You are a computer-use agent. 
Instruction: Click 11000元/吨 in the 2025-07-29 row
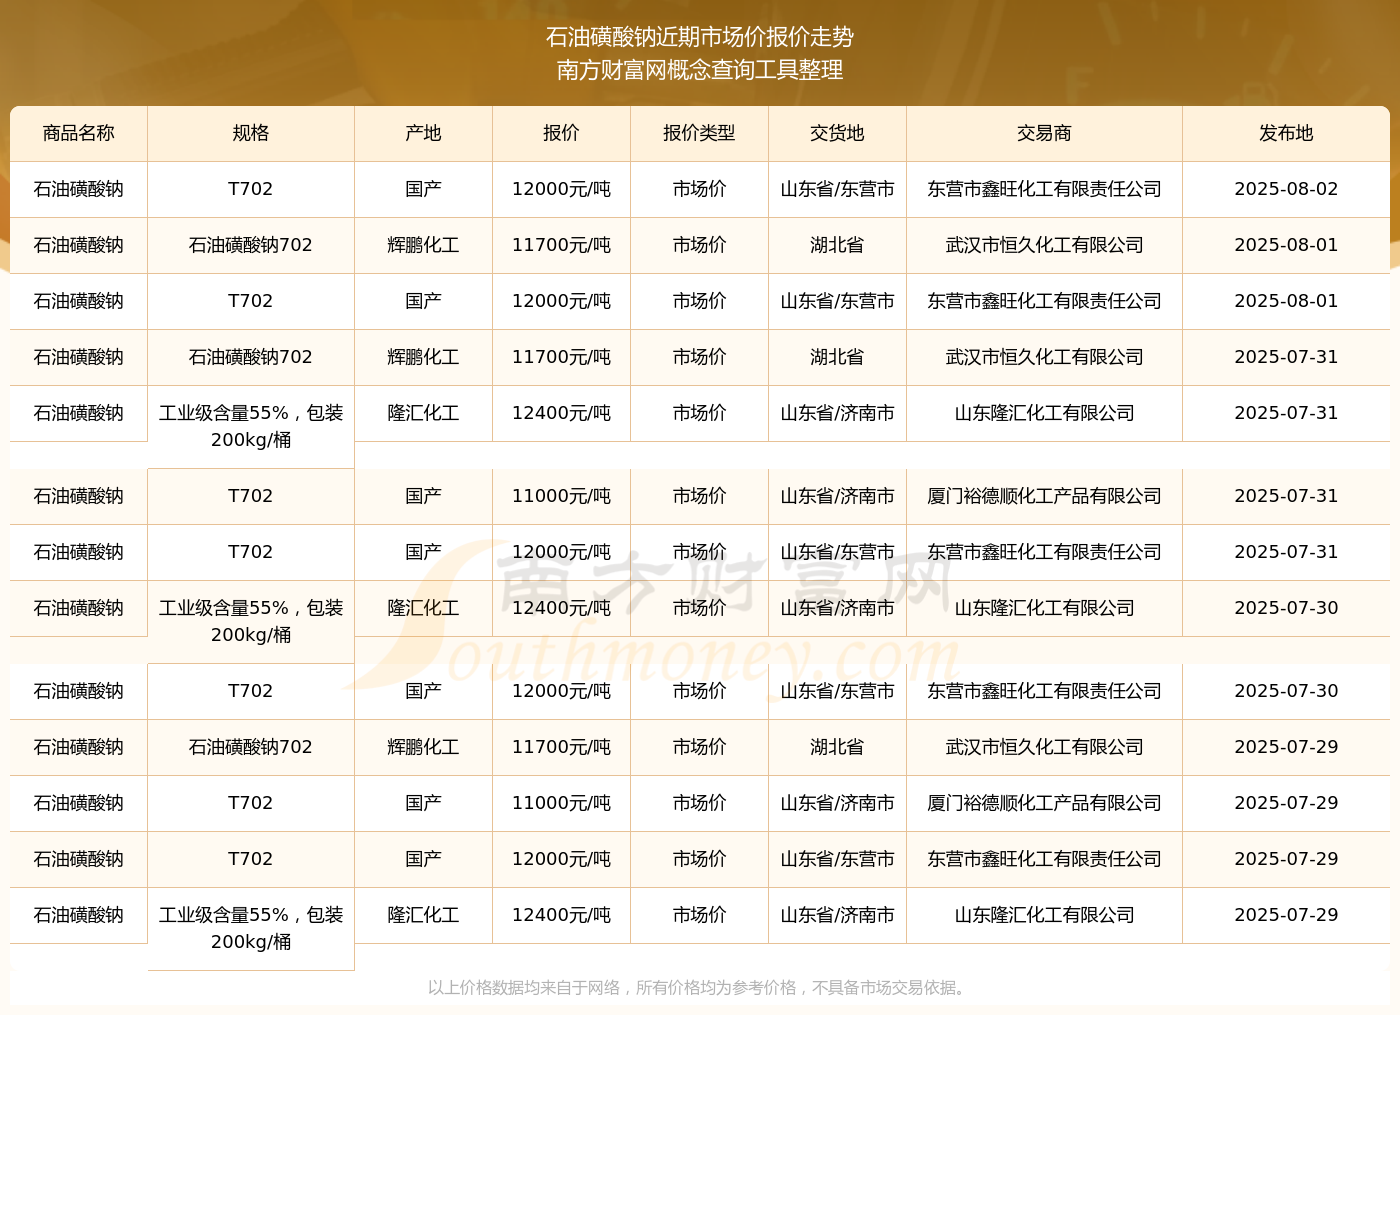click(x=561, y=803)
